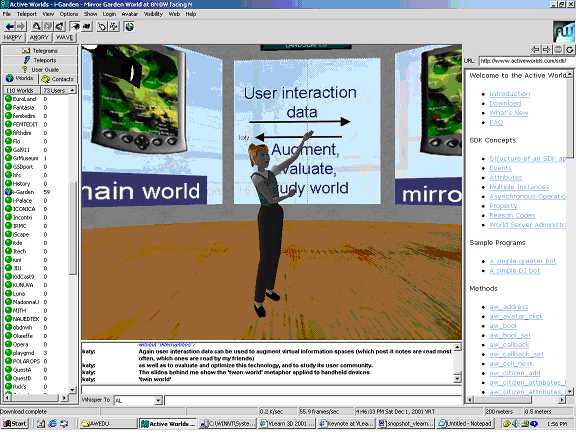576x432 pixels.
Task: Click Internet Explorer quick launch icon
Action: coord(53,424)
